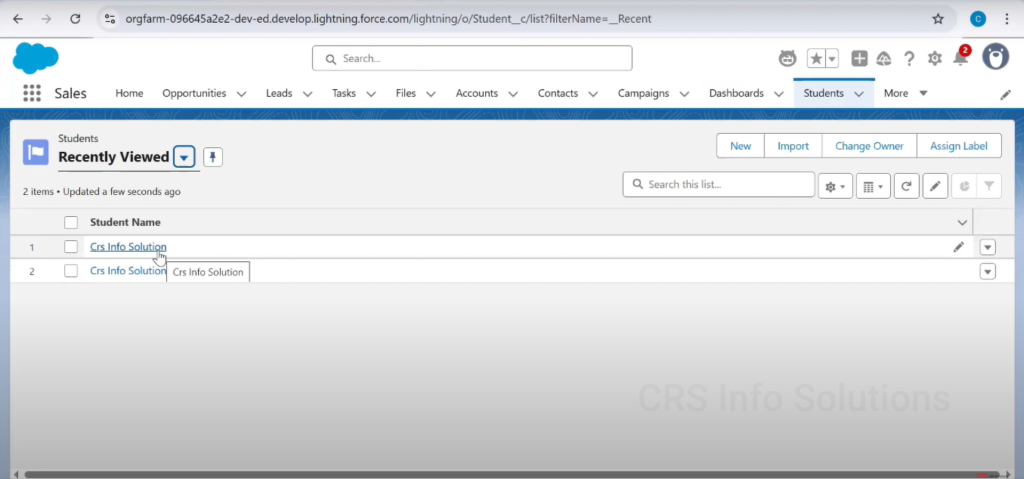Select the checkbox for row 2

71,271
